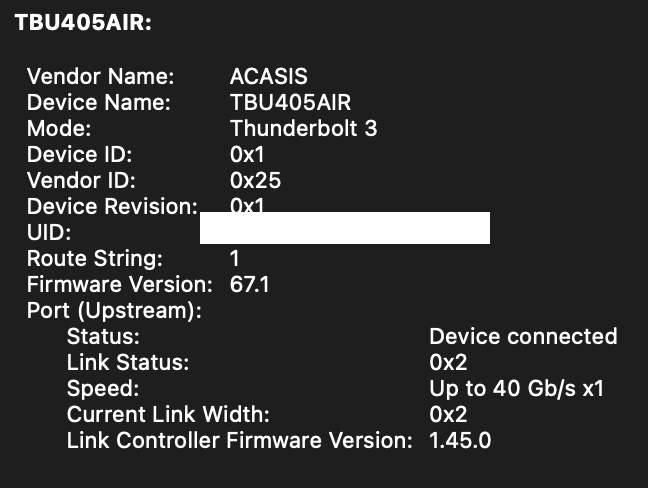This screenshot has width=648, height=488.
Task: Click the TBU405AIR: heading at top
Action: 82,23
